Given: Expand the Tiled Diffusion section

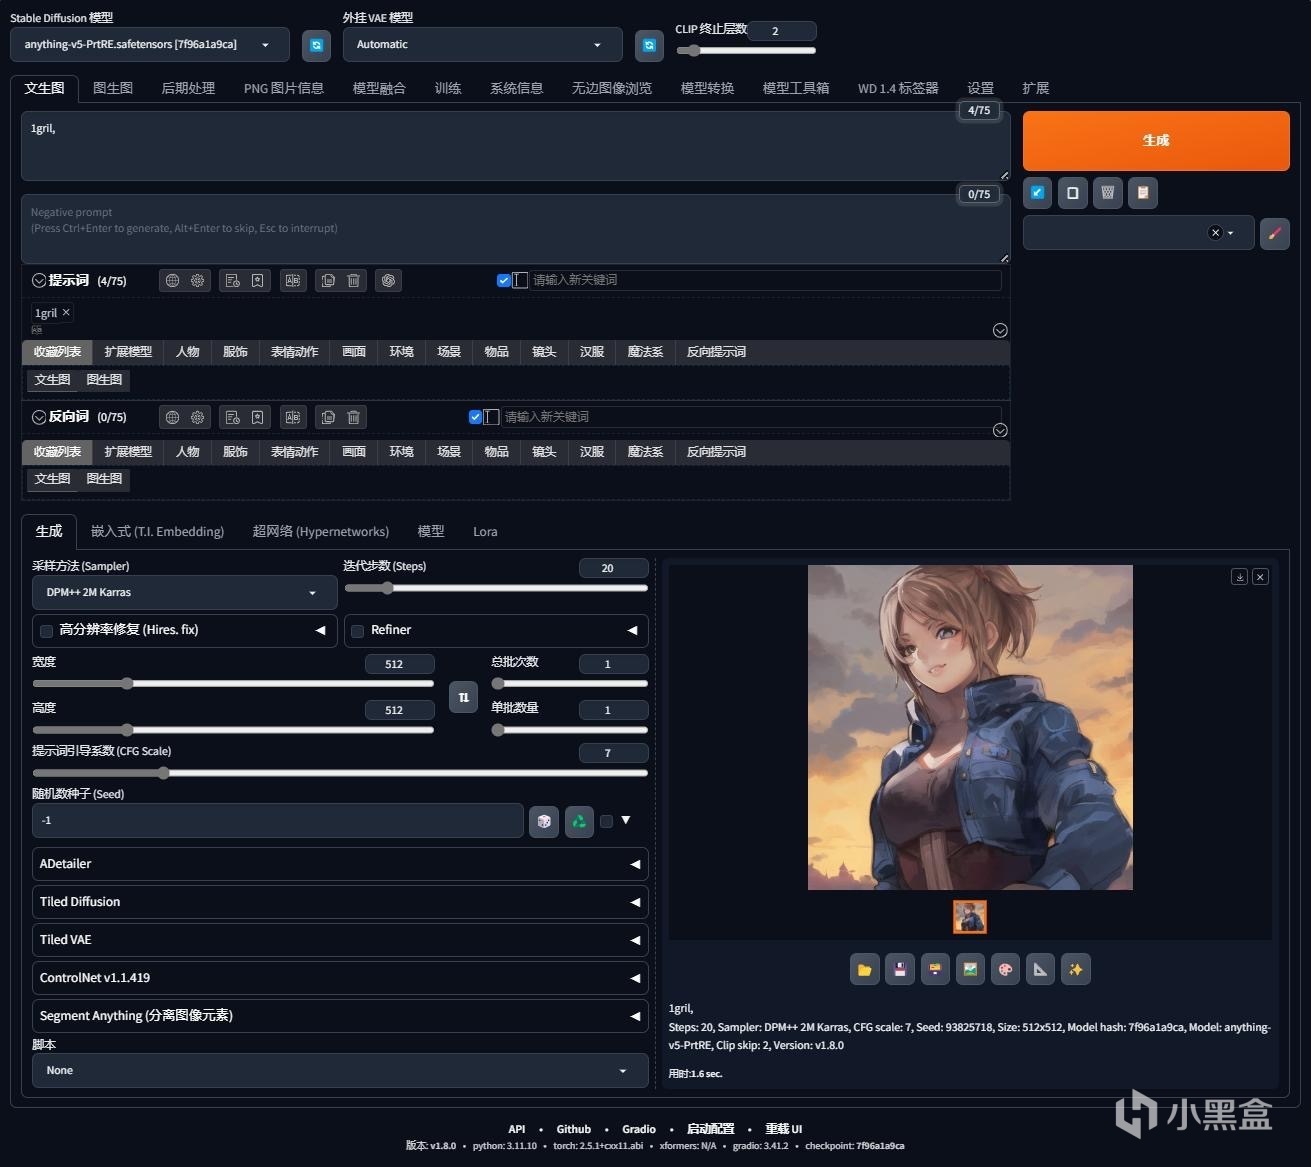Looking at the screenshot, I should pyautogui.click(x=340, y=902).
